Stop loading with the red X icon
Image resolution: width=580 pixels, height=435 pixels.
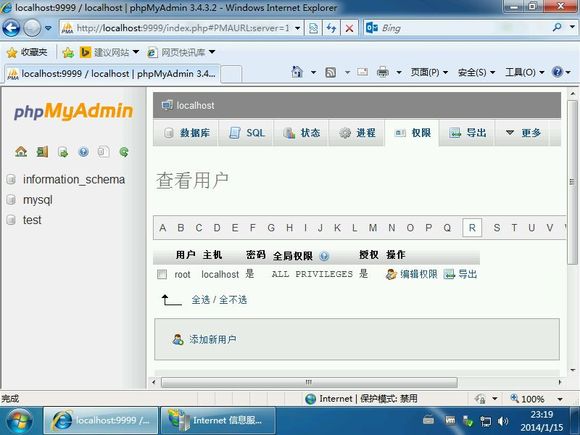tap(349, 28)
